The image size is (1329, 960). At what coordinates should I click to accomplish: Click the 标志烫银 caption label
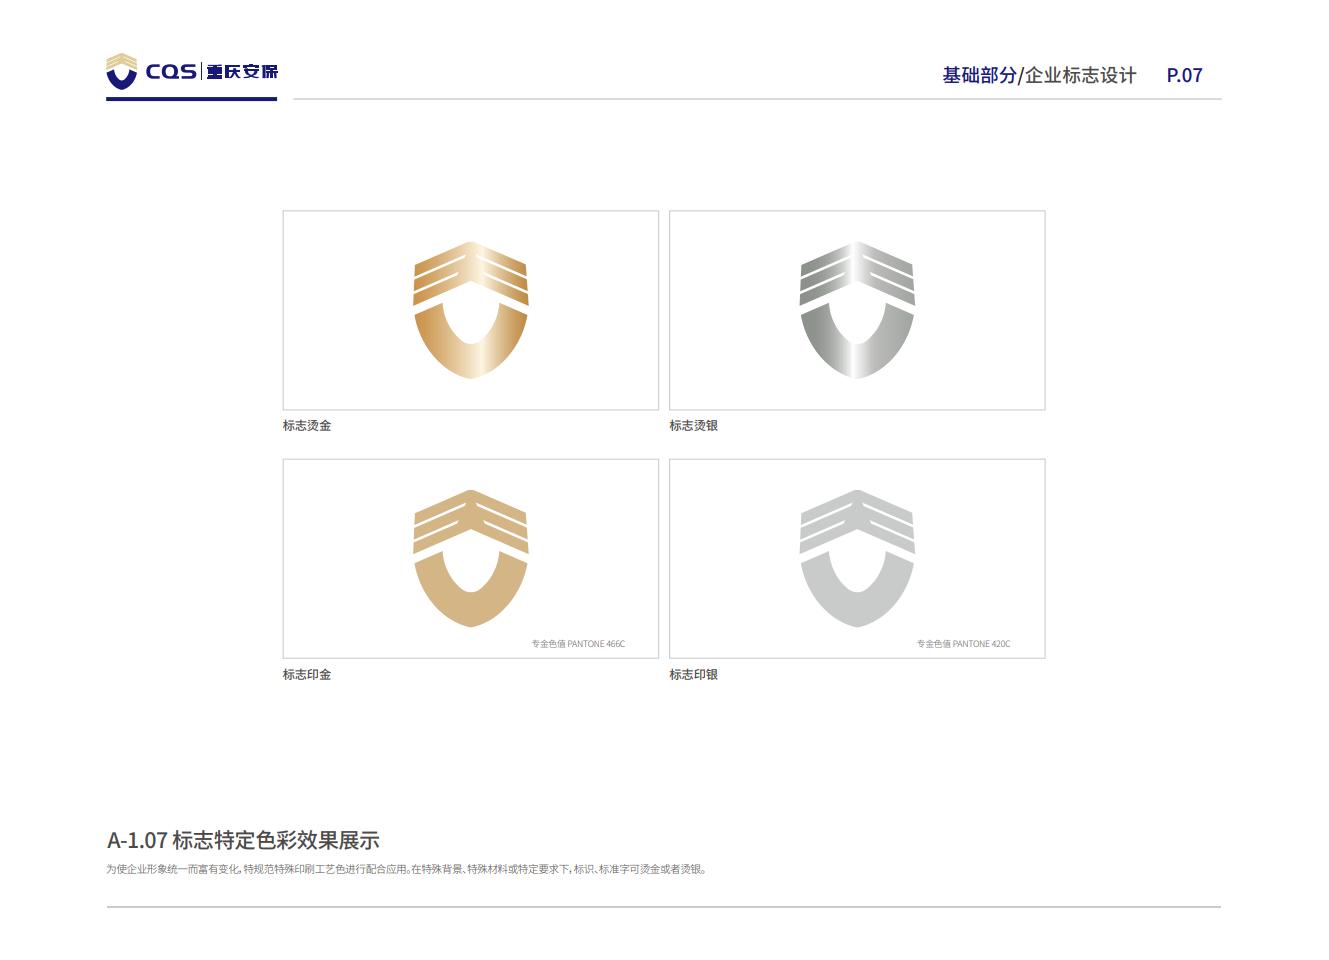tap(694, 426)
